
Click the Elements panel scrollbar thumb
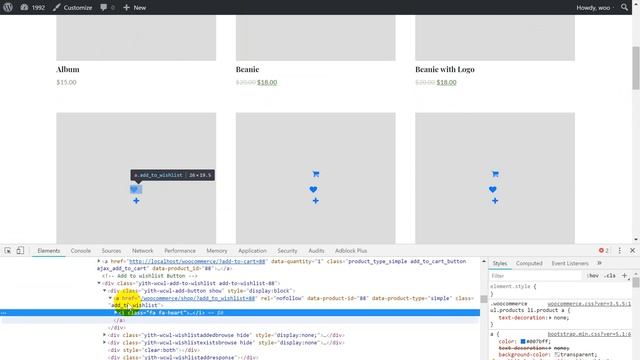(x=484, y=299)
